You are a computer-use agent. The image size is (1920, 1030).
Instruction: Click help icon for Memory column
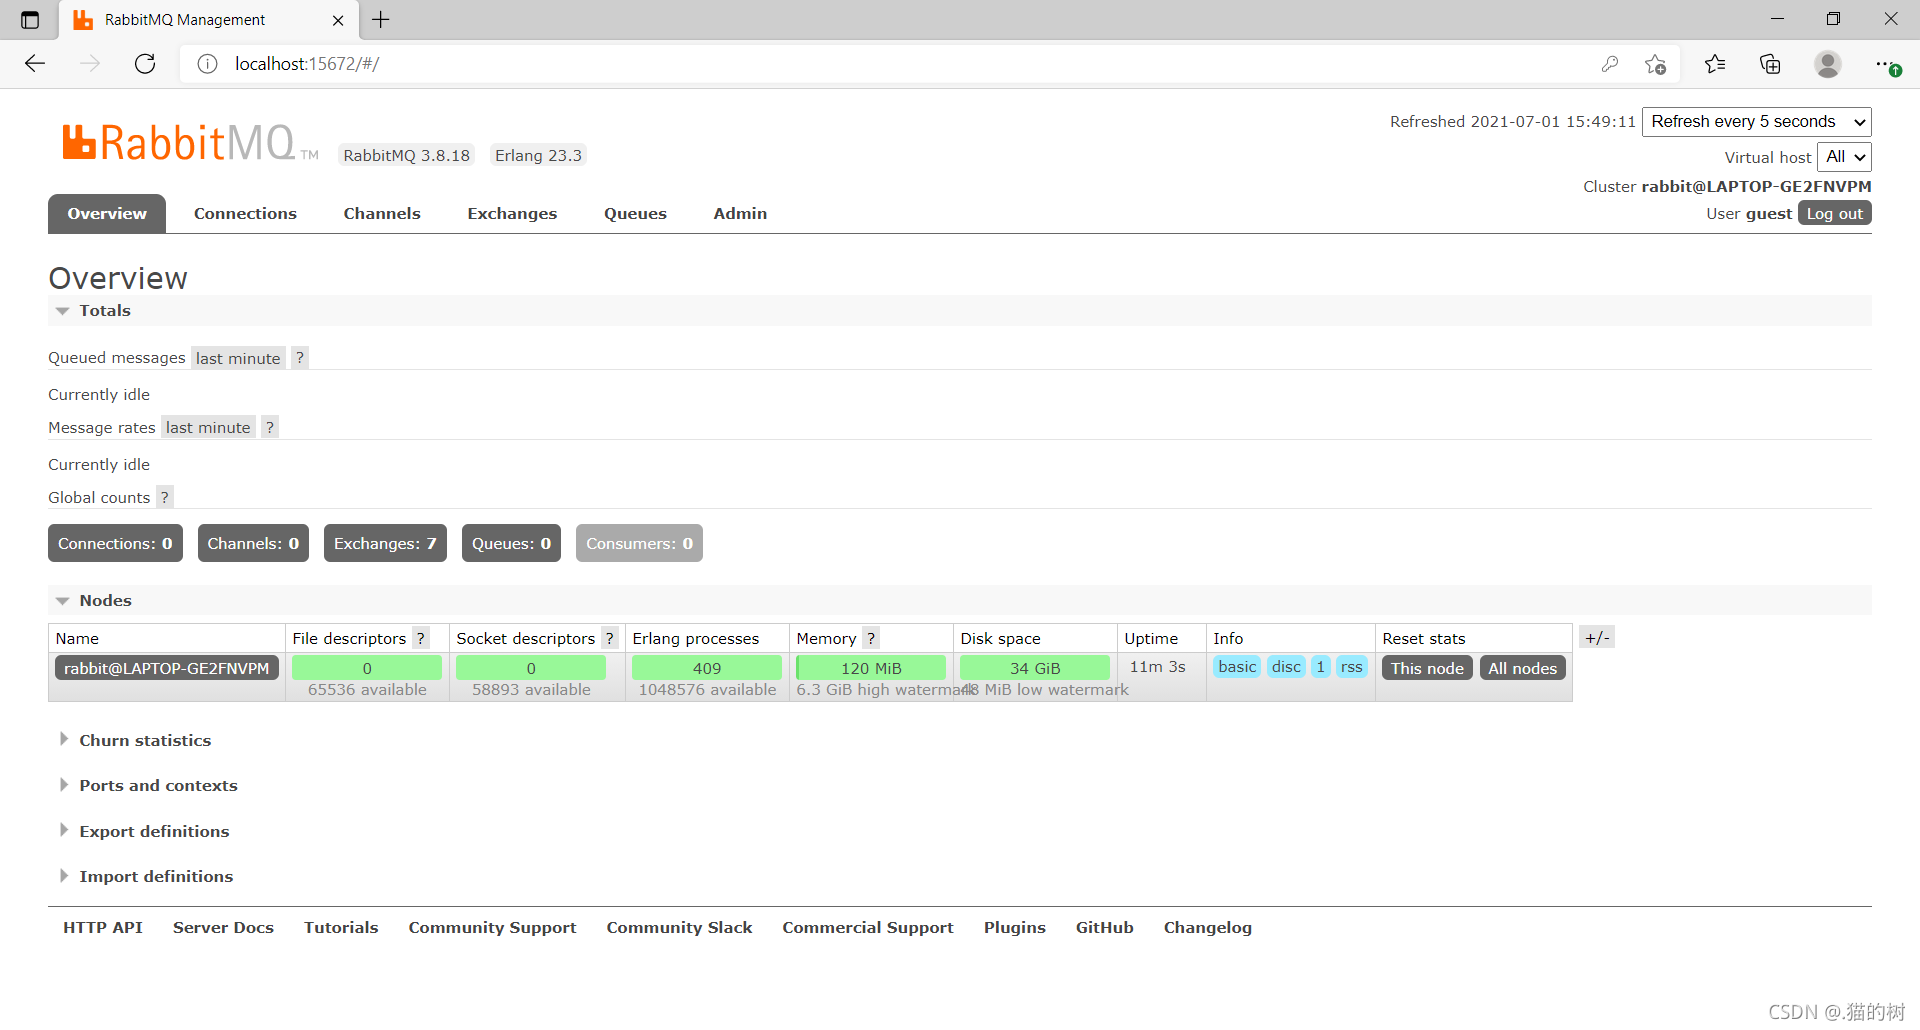(871, 638)
